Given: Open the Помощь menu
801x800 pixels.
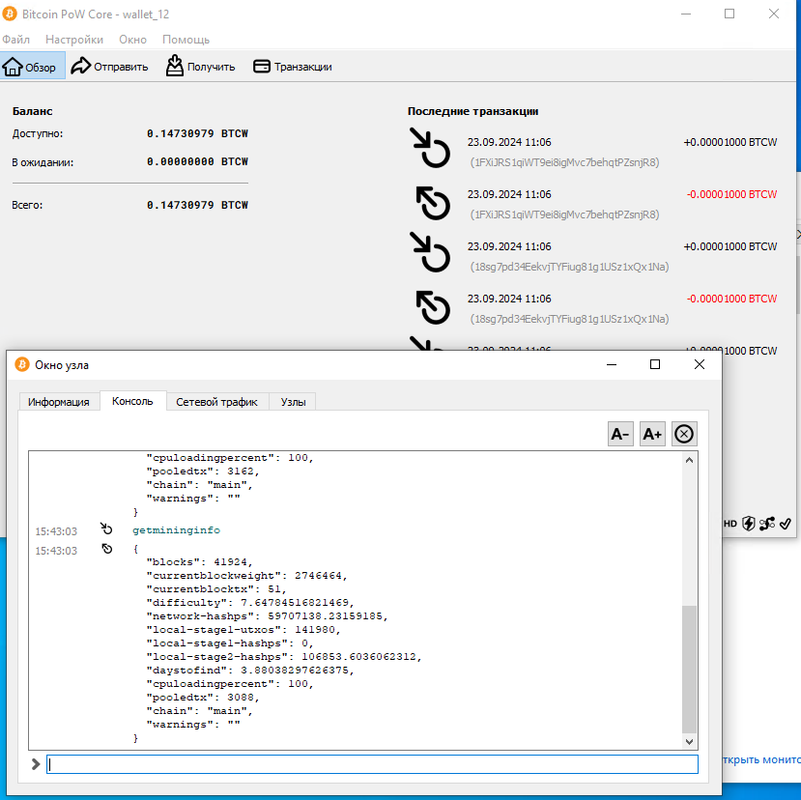Looking at the screenshot, I should click(x=186, y=39).
